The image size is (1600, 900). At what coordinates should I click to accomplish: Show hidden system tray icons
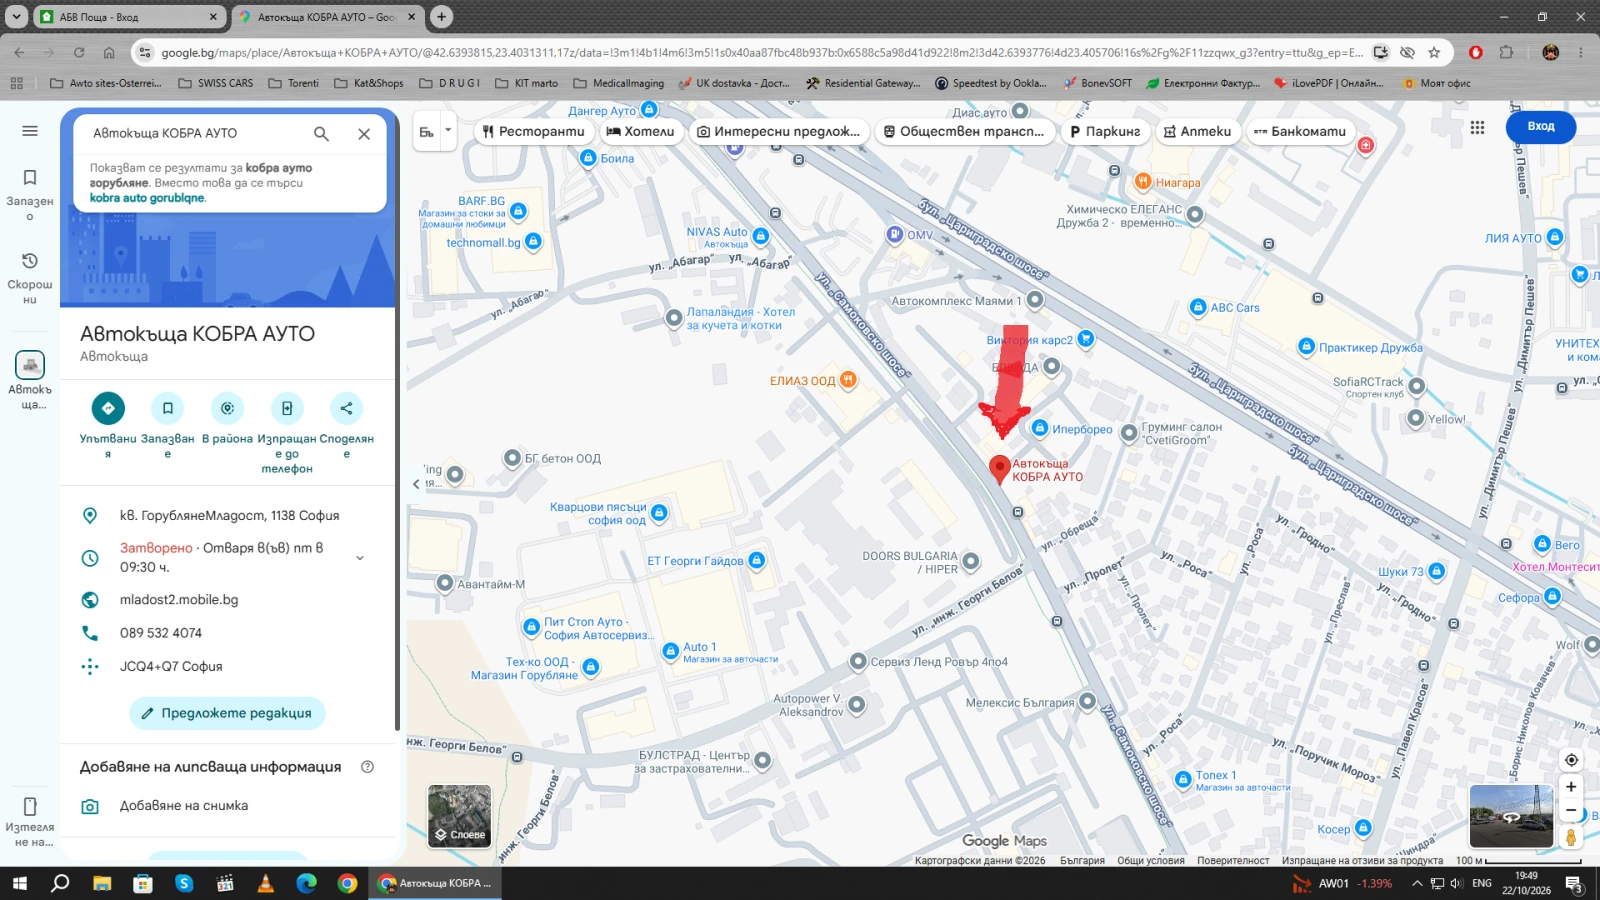coord(1416,883)
